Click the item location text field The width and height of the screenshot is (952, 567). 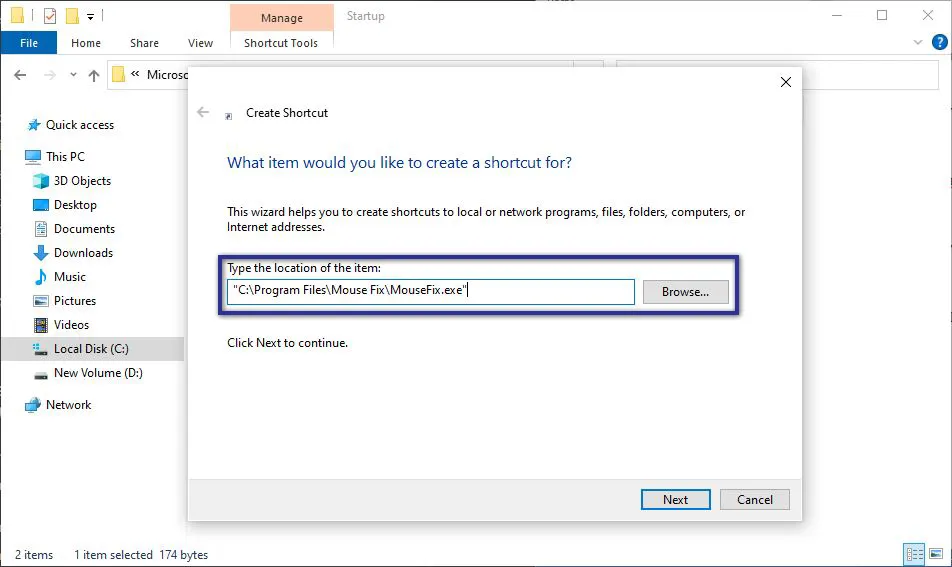tap(430, 291)
